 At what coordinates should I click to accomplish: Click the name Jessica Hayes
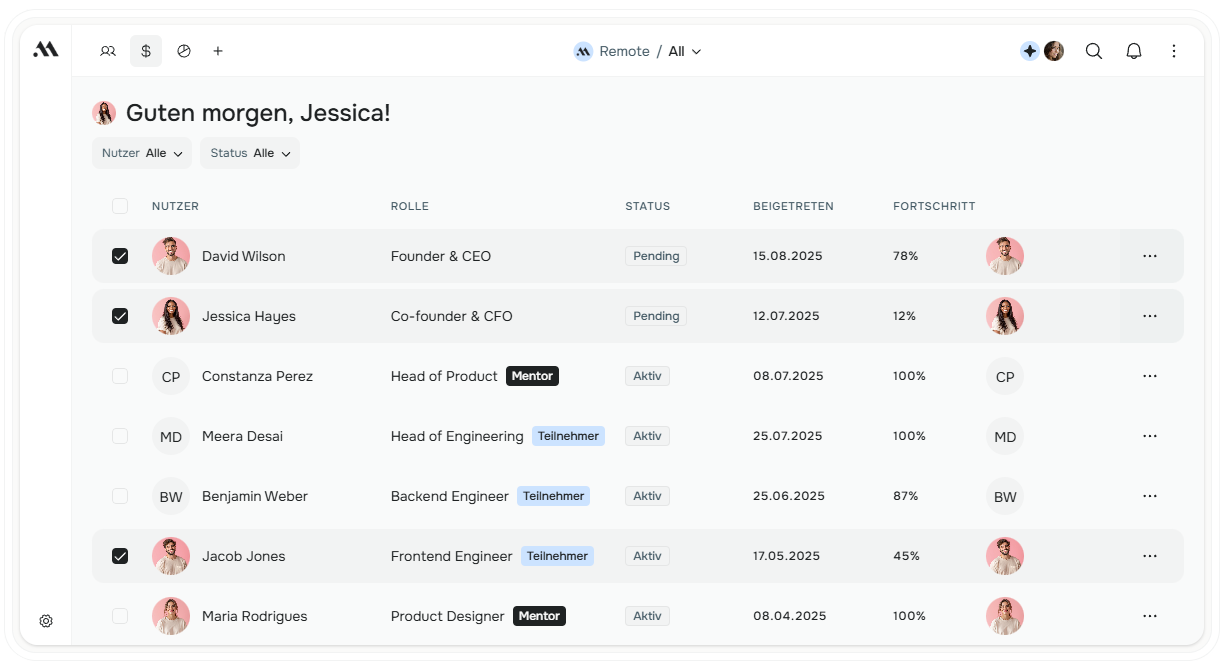(x=249, y=316)
